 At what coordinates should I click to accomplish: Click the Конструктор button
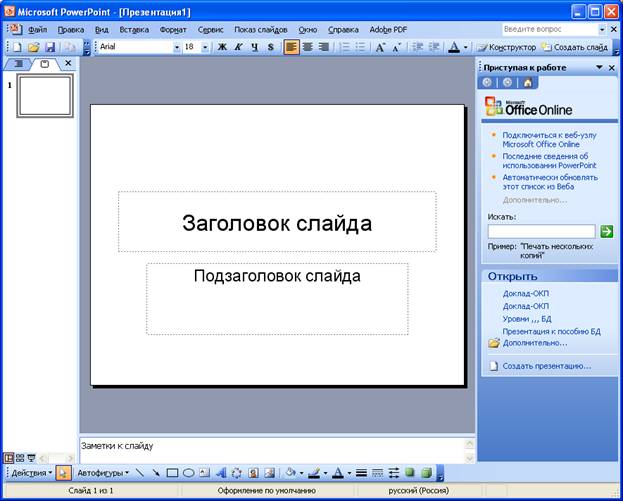click(x=506, y=47)
